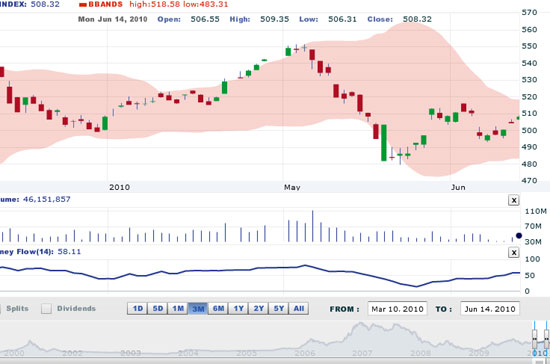The height and width of the screenshot is (364, 550).
Task: Select the 1M time range
Action: (178, 309)
